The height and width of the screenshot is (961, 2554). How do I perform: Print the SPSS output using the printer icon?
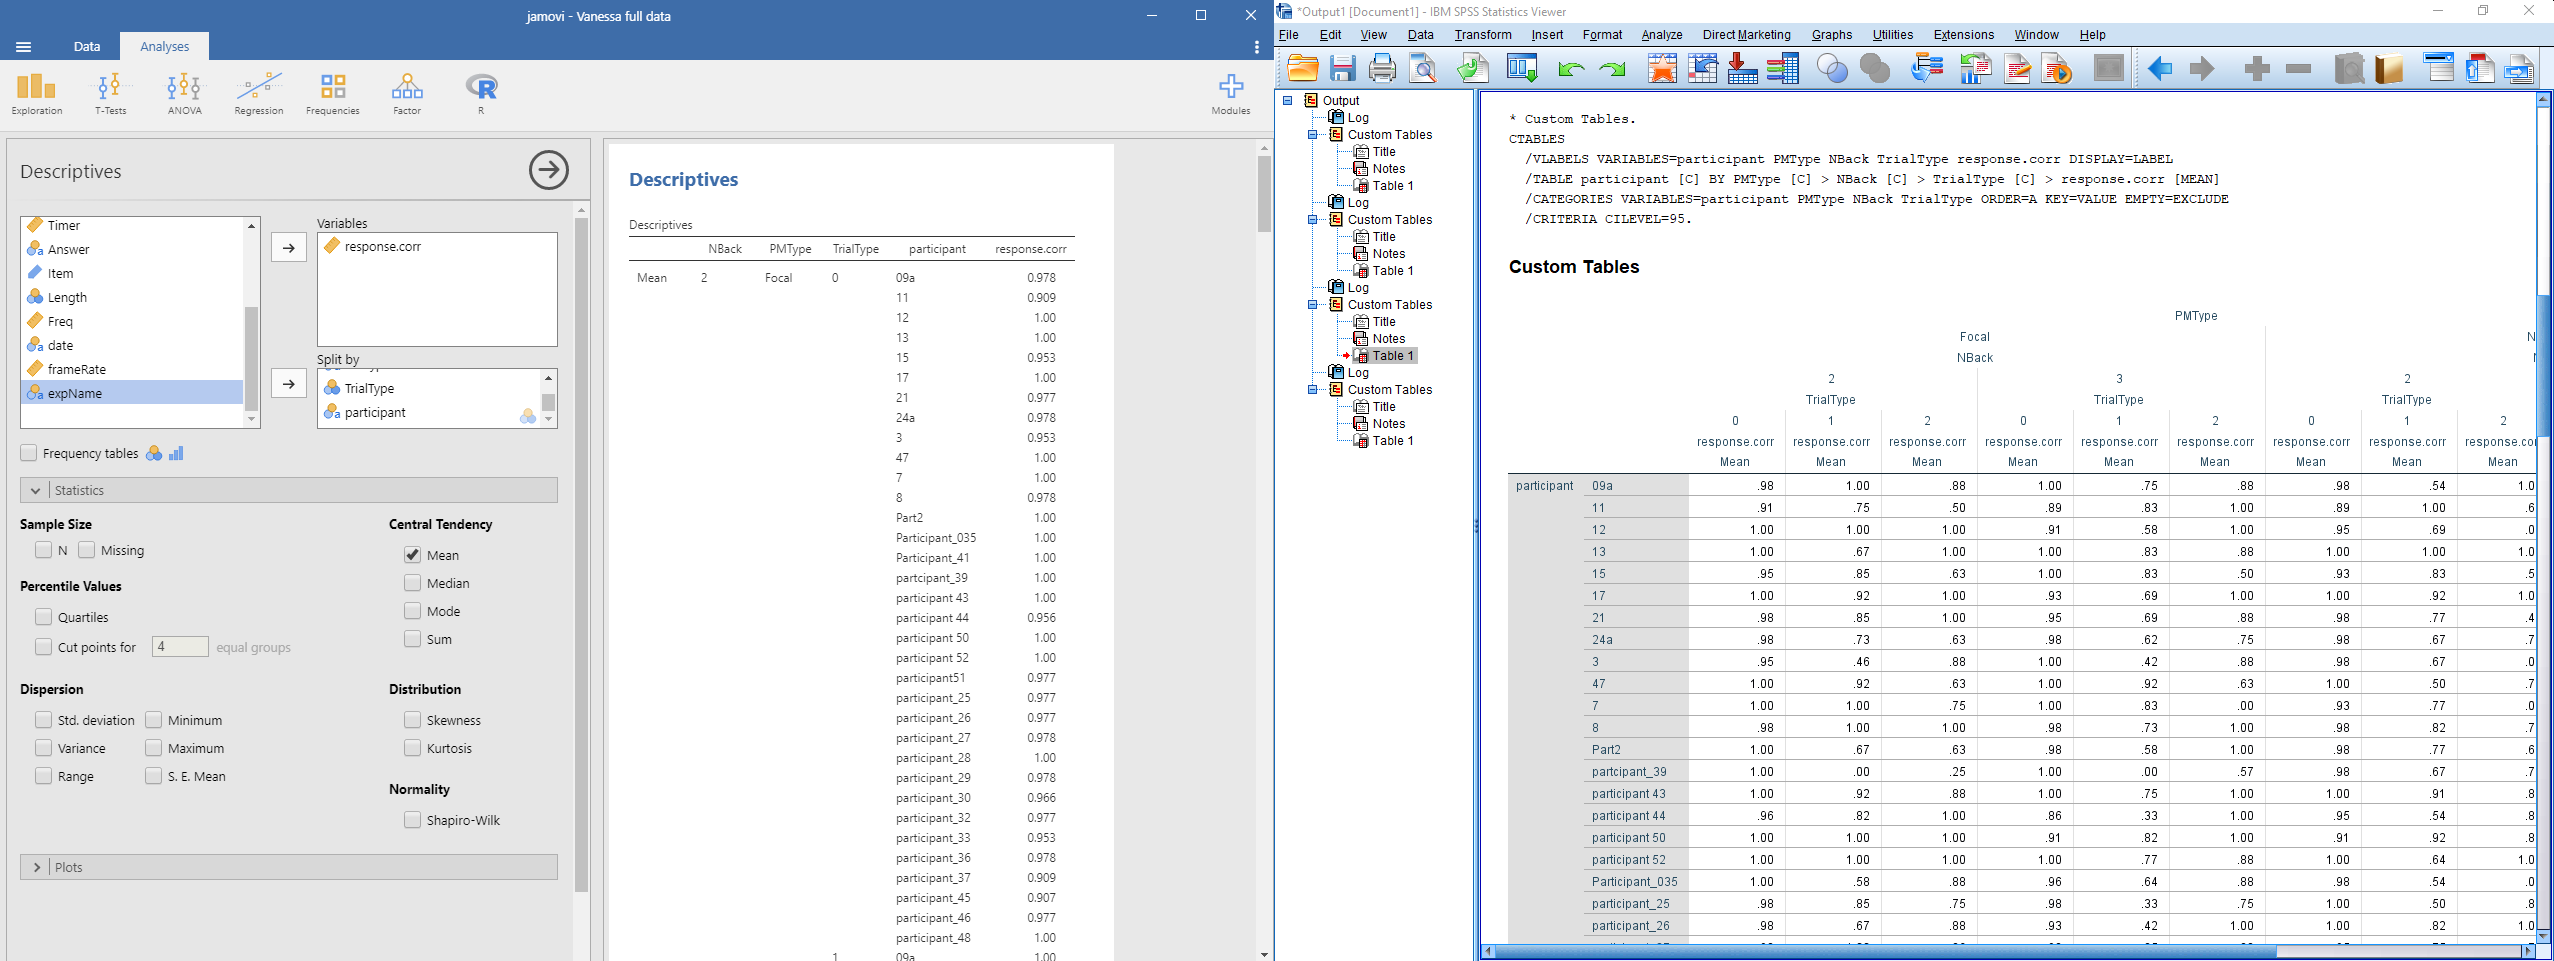click(x=1382, y=68)
